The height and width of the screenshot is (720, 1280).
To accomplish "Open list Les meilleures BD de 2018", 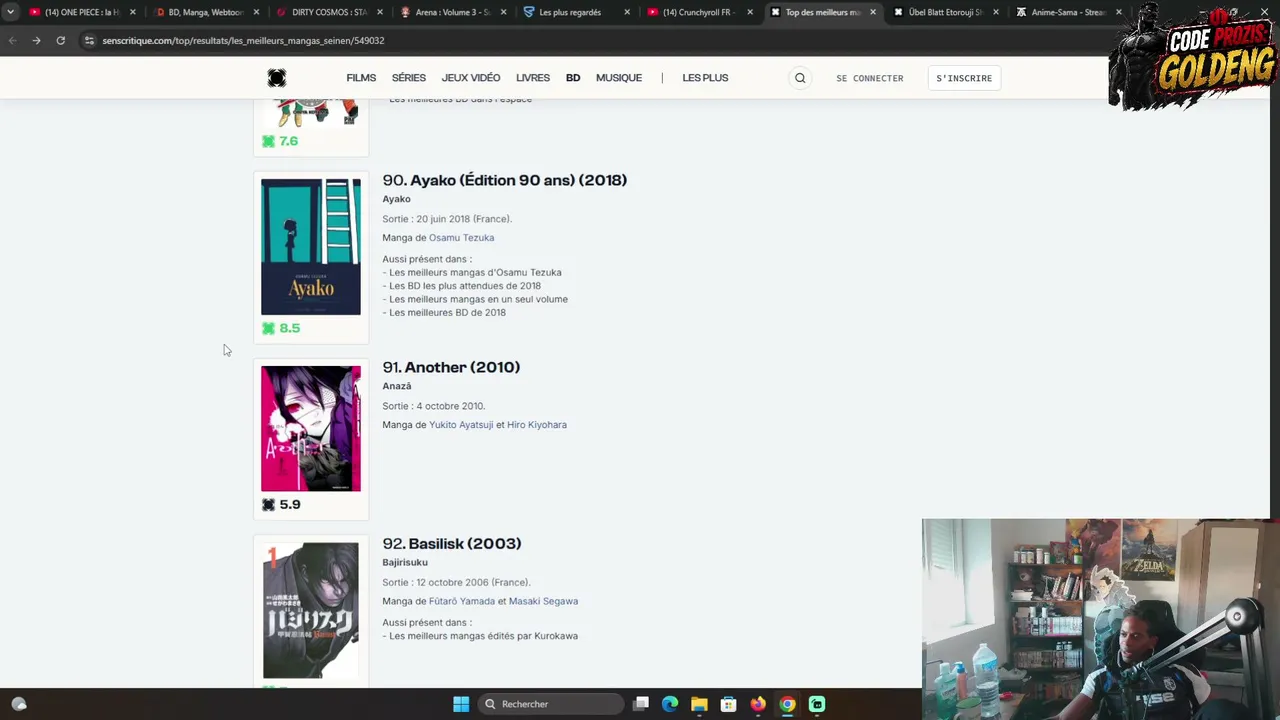I will tap(447, 313).
